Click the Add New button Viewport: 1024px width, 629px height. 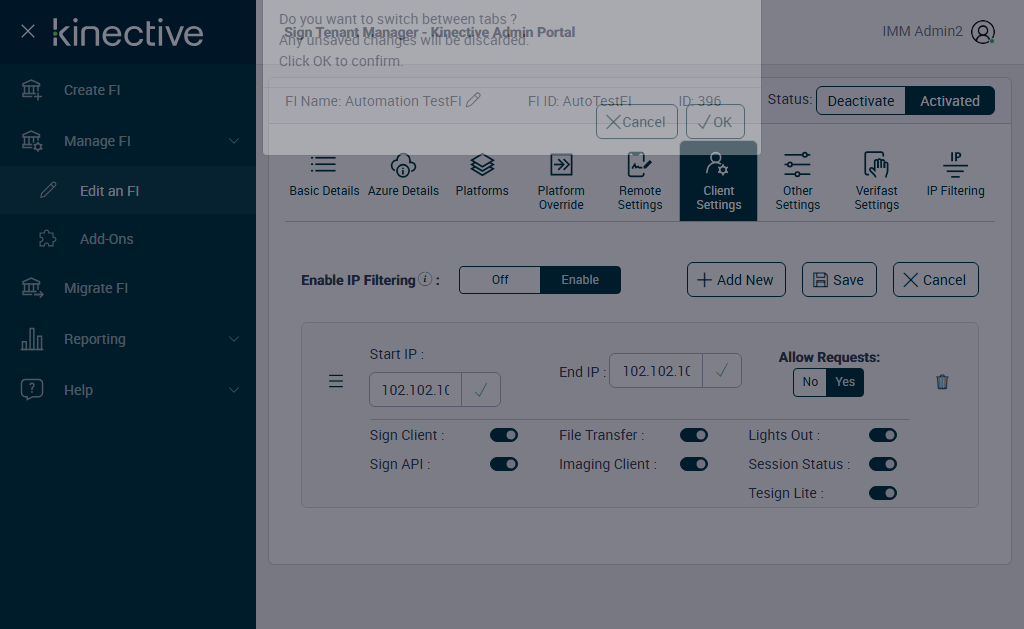pyautogui.click(x=736, y=280)
